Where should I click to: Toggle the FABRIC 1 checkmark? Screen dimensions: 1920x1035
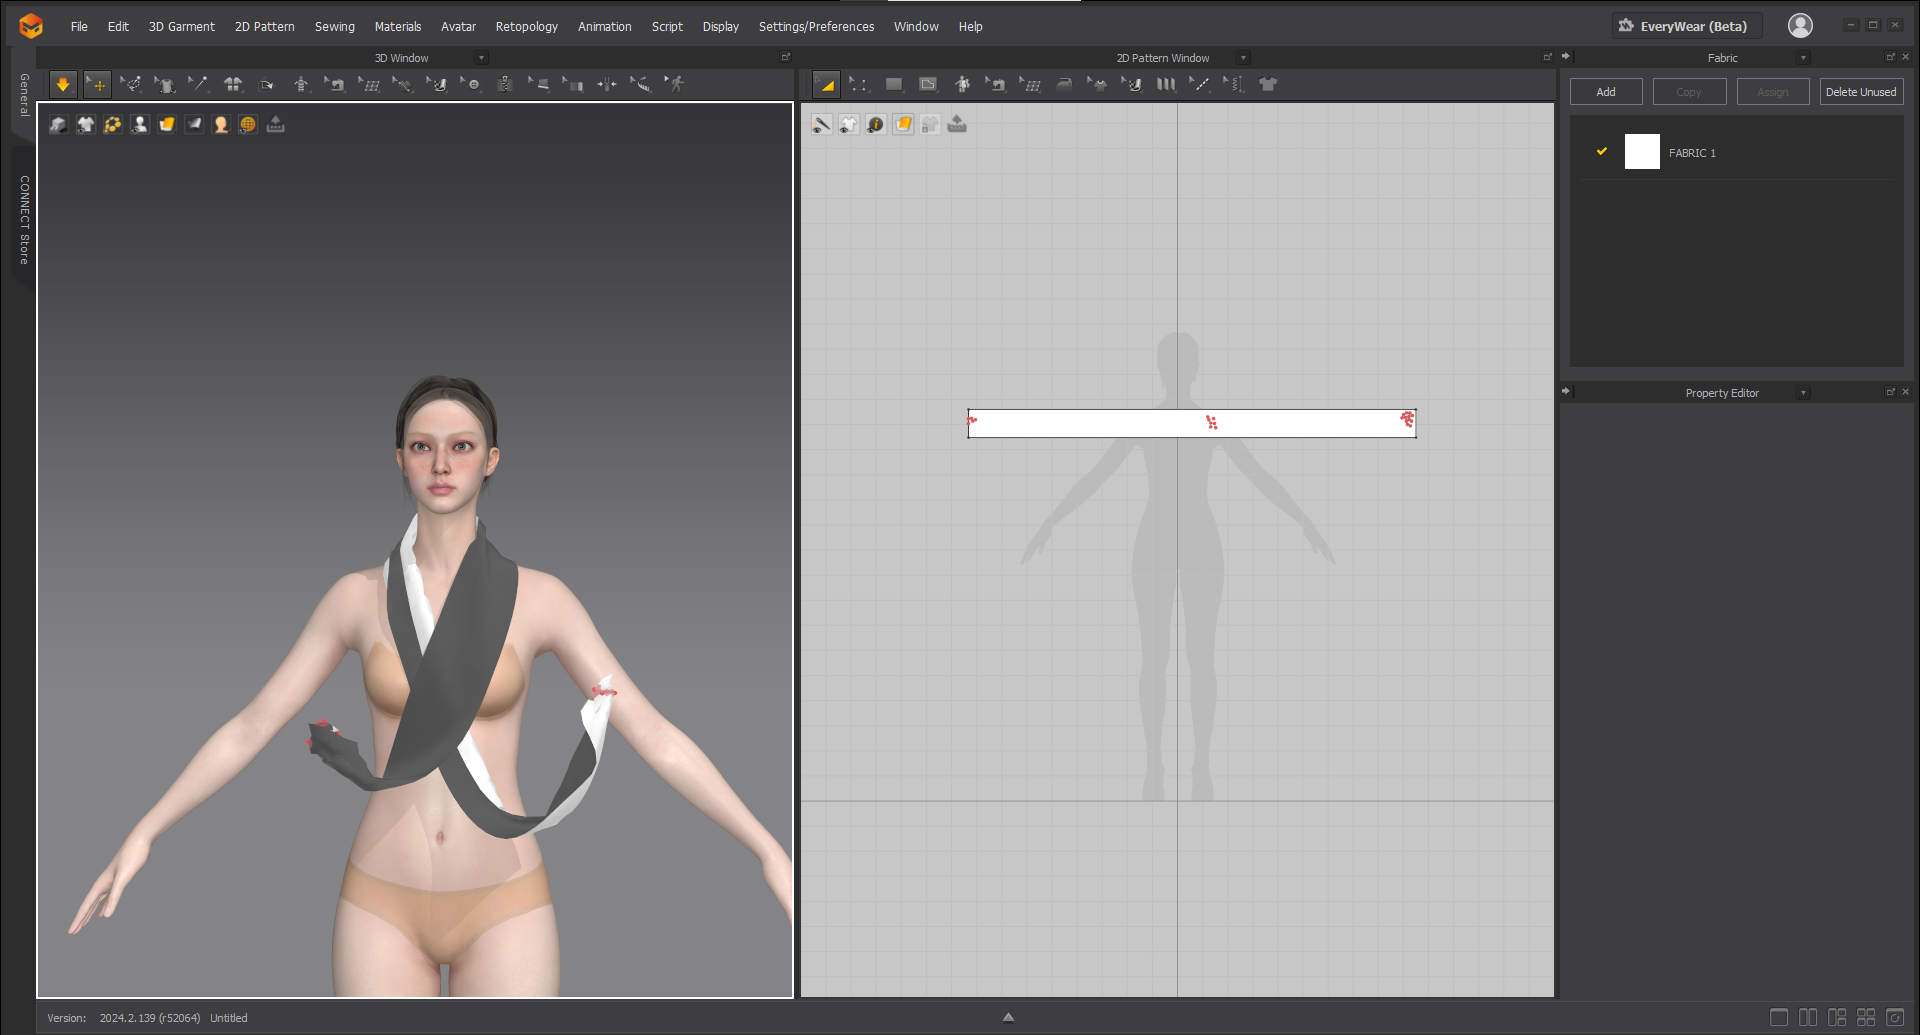1602,152
